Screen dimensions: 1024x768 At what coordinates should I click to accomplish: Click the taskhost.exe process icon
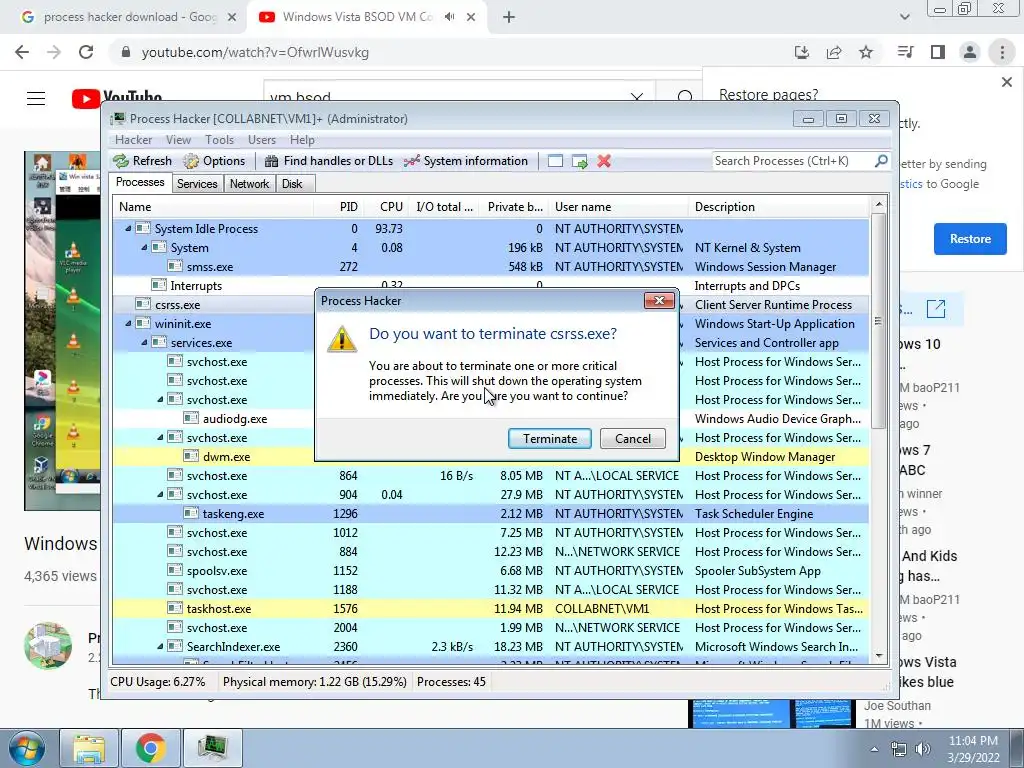pos(174,609)
